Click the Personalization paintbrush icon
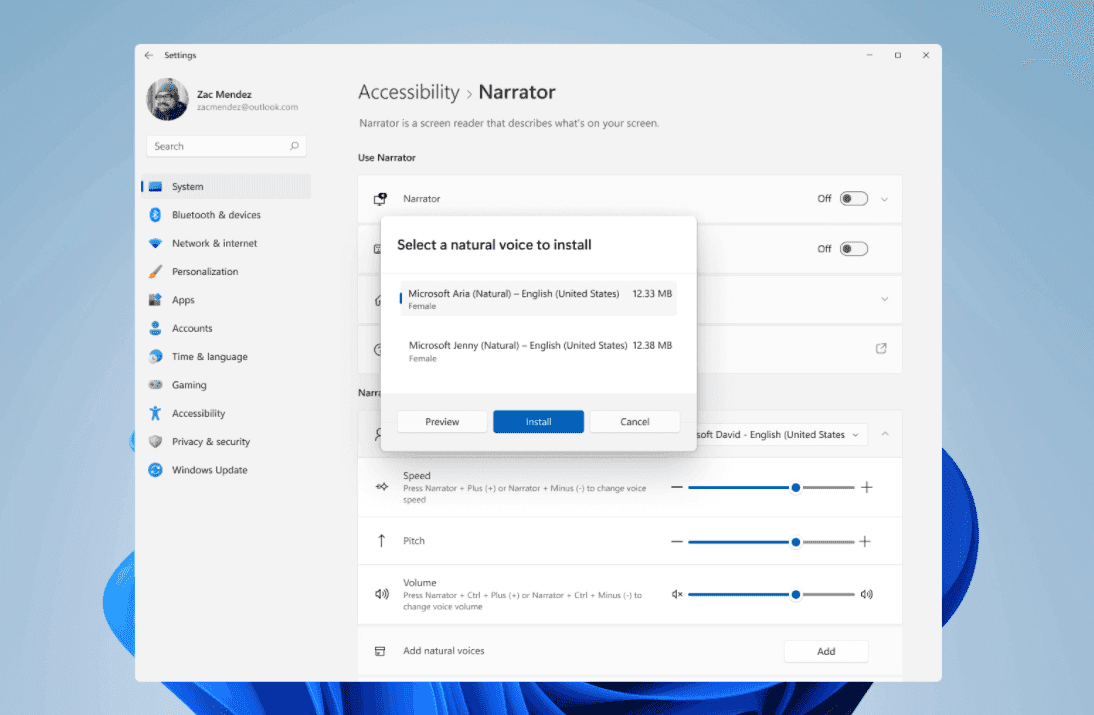1094x715 pixels. pyautogui.click(x=156, y=271)
